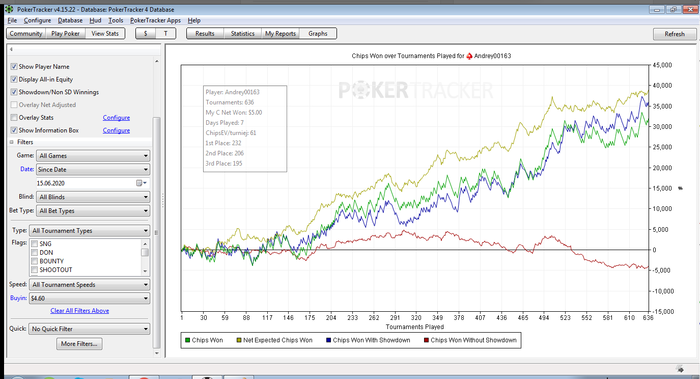Open the Bet Type dropdown
Viewport: 700px width, 379px height.
93,211
